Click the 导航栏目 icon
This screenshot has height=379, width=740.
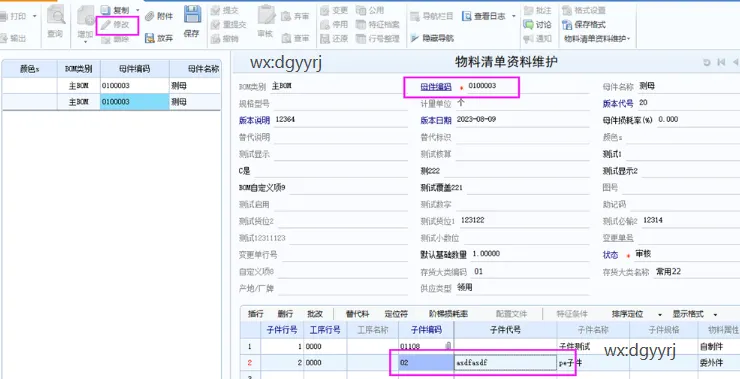click(x=414, y=17)
